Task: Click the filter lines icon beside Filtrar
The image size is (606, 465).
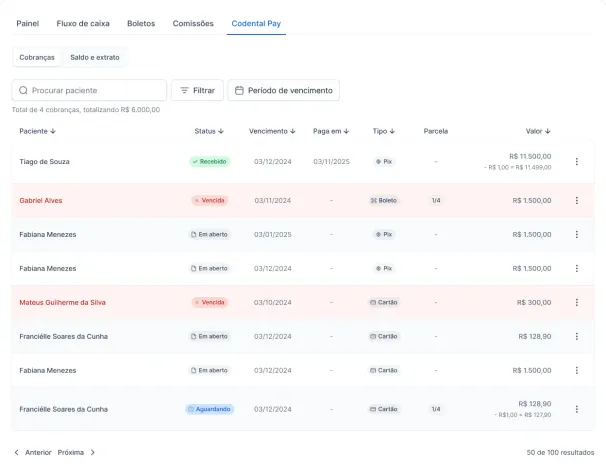Action: [184, 90]
